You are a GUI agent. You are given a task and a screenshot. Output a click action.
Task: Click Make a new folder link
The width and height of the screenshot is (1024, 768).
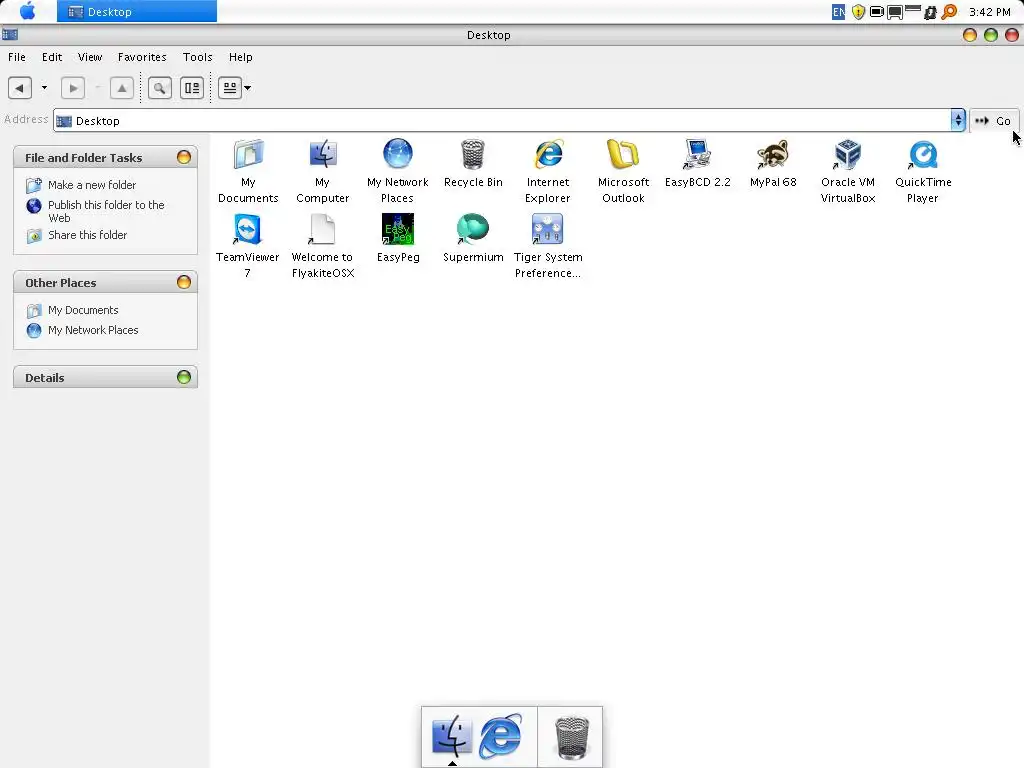(x=91, y=185)
